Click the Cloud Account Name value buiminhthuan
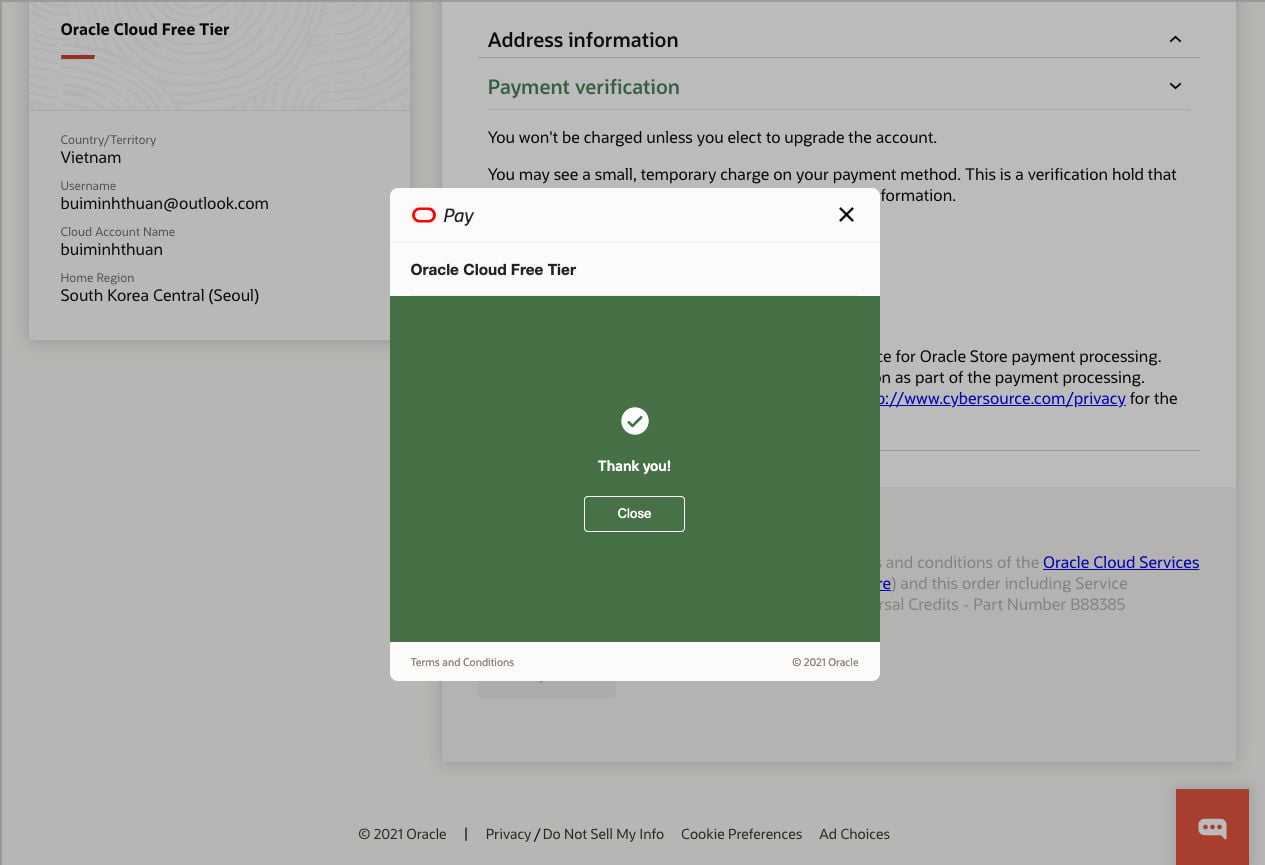 click(x=112, y=249)
